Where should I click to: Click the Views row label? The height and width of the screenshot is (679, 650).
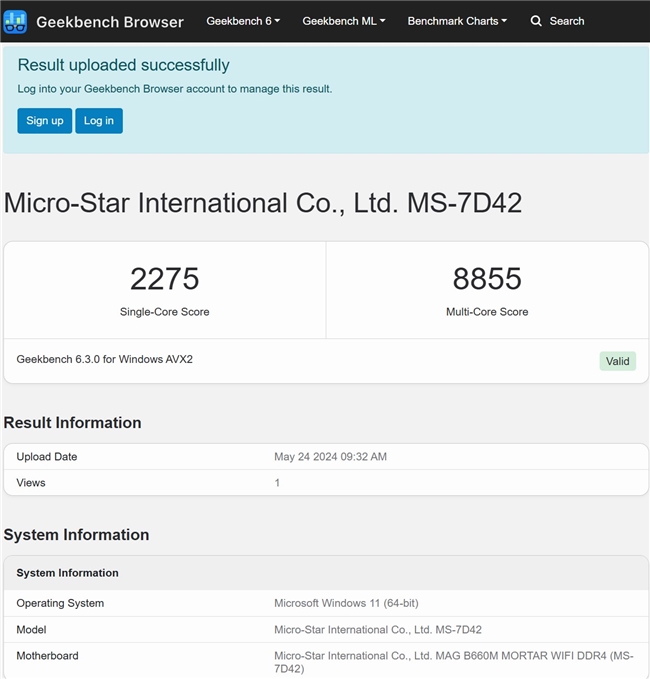coord(31,483)
